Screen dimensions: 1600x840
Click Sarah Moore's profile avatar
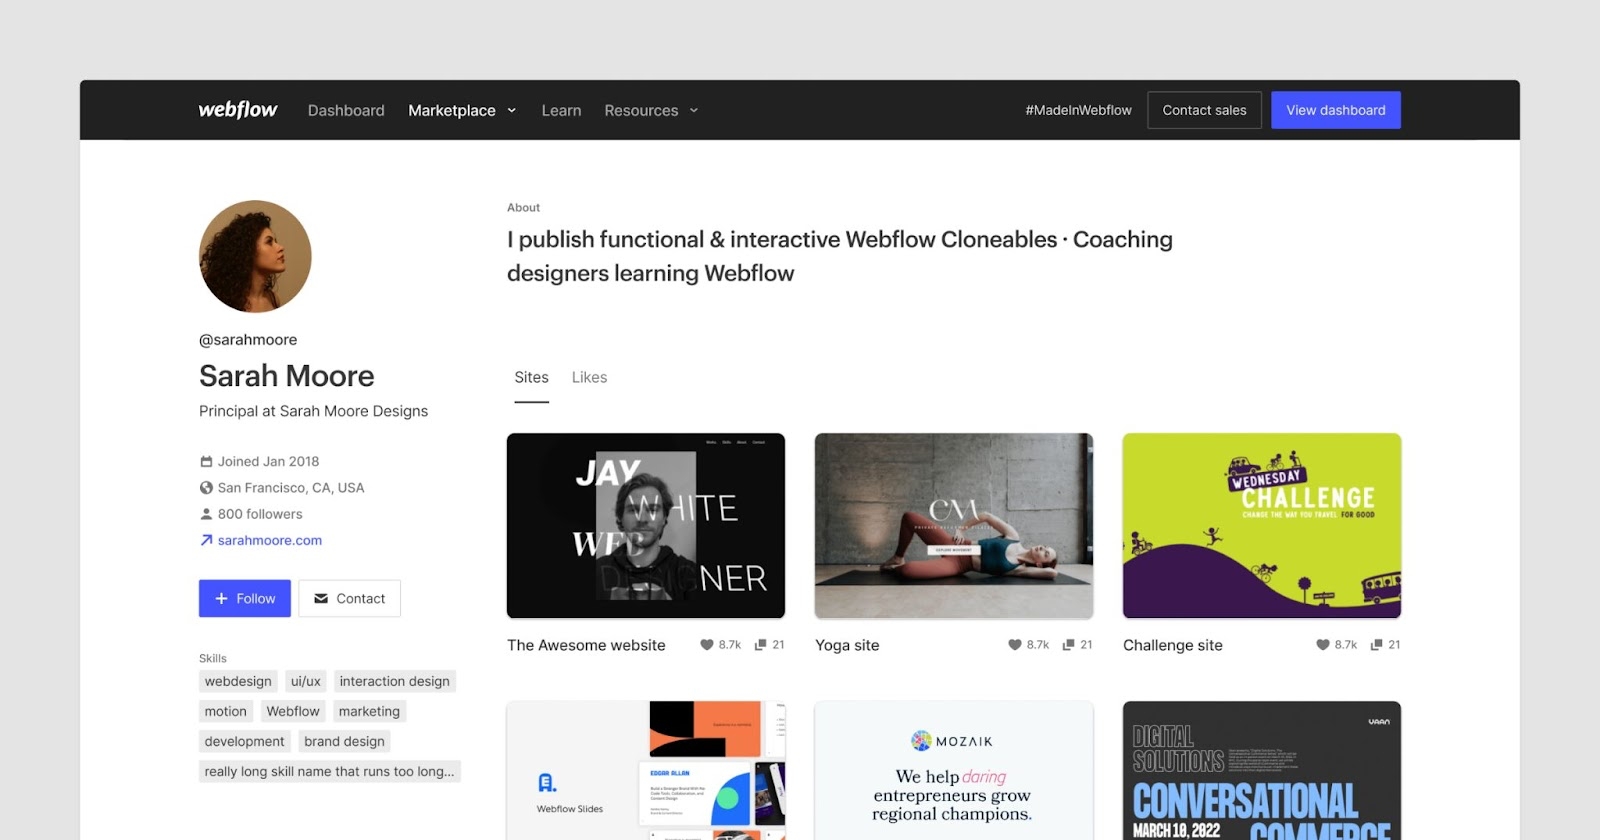(x=255, y=256)
